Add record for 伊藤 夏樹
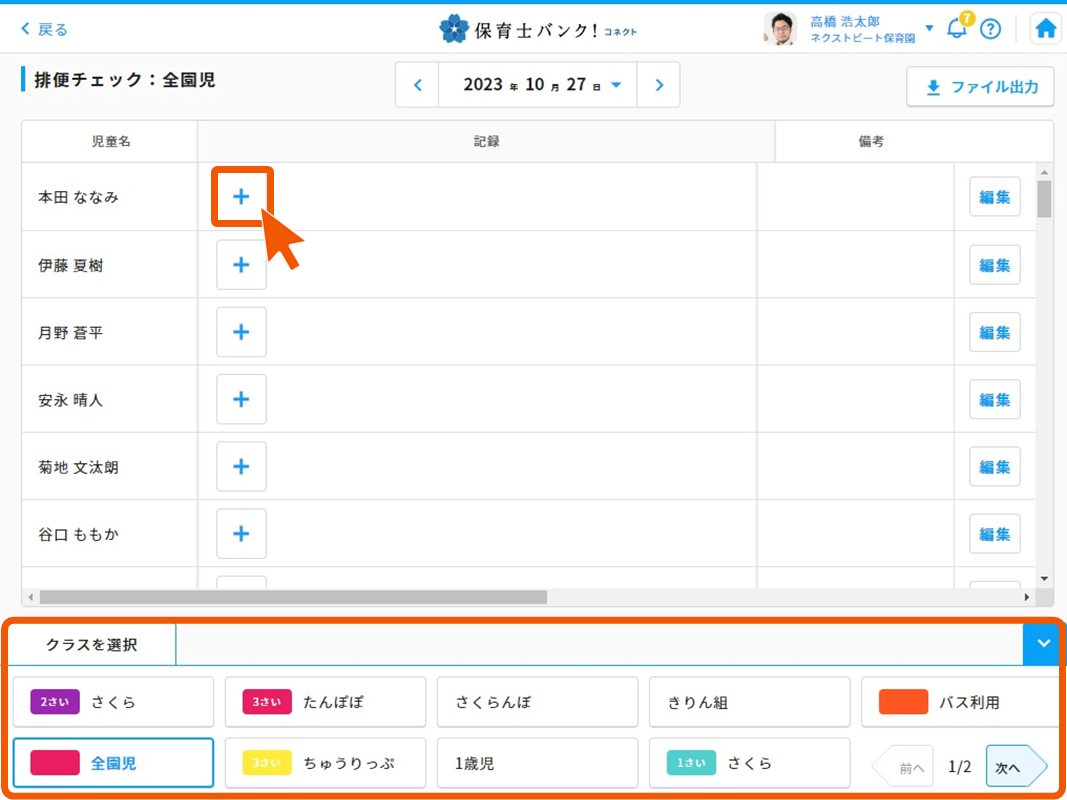The height and width of the screenshot is (800, 1067). pyautogui.click(x=241, y=265)
